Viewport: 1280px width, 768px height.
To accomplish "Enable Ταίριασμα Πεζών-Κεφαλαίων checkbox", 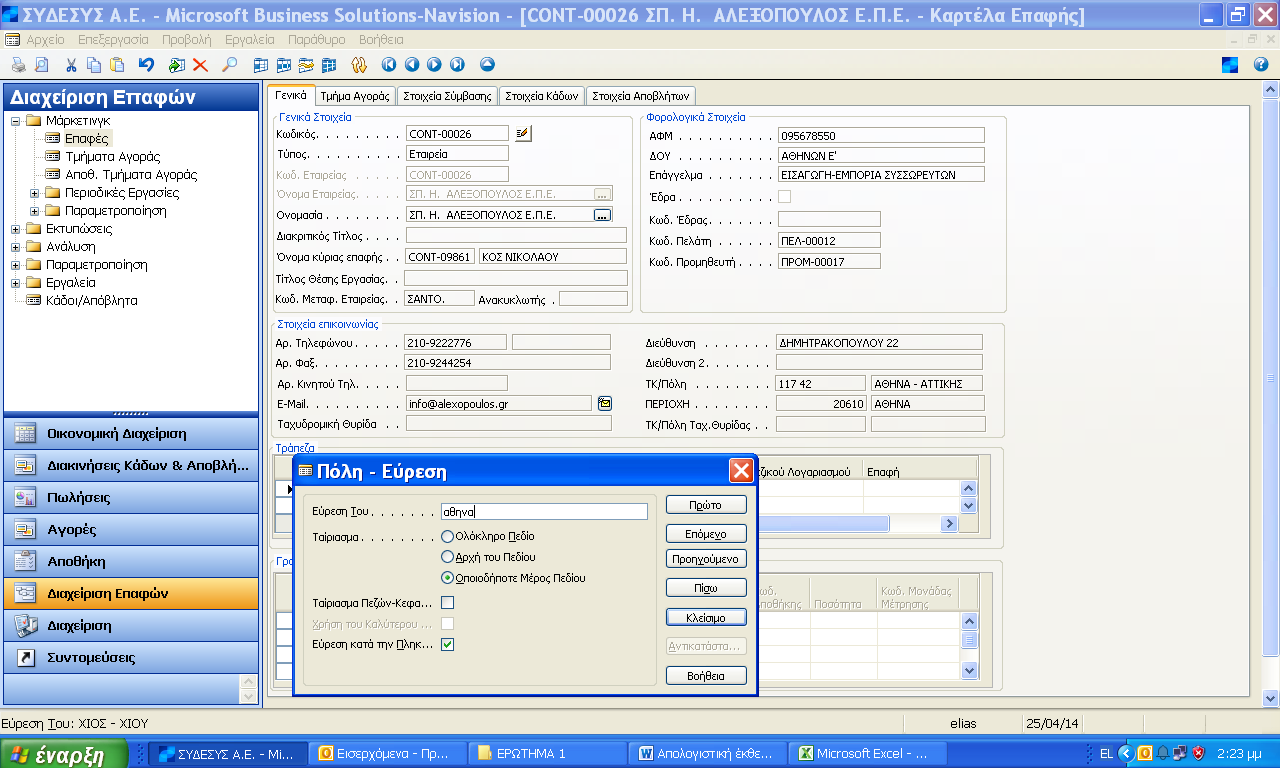I will coord(448,603).
